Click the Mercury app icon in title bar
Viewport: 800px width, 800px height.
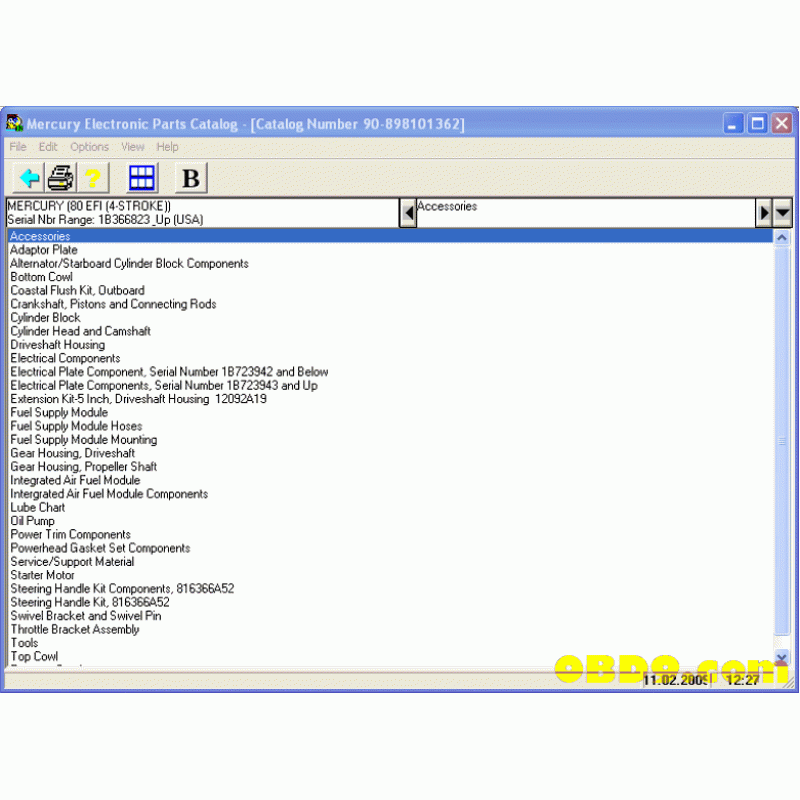point(14,123)
